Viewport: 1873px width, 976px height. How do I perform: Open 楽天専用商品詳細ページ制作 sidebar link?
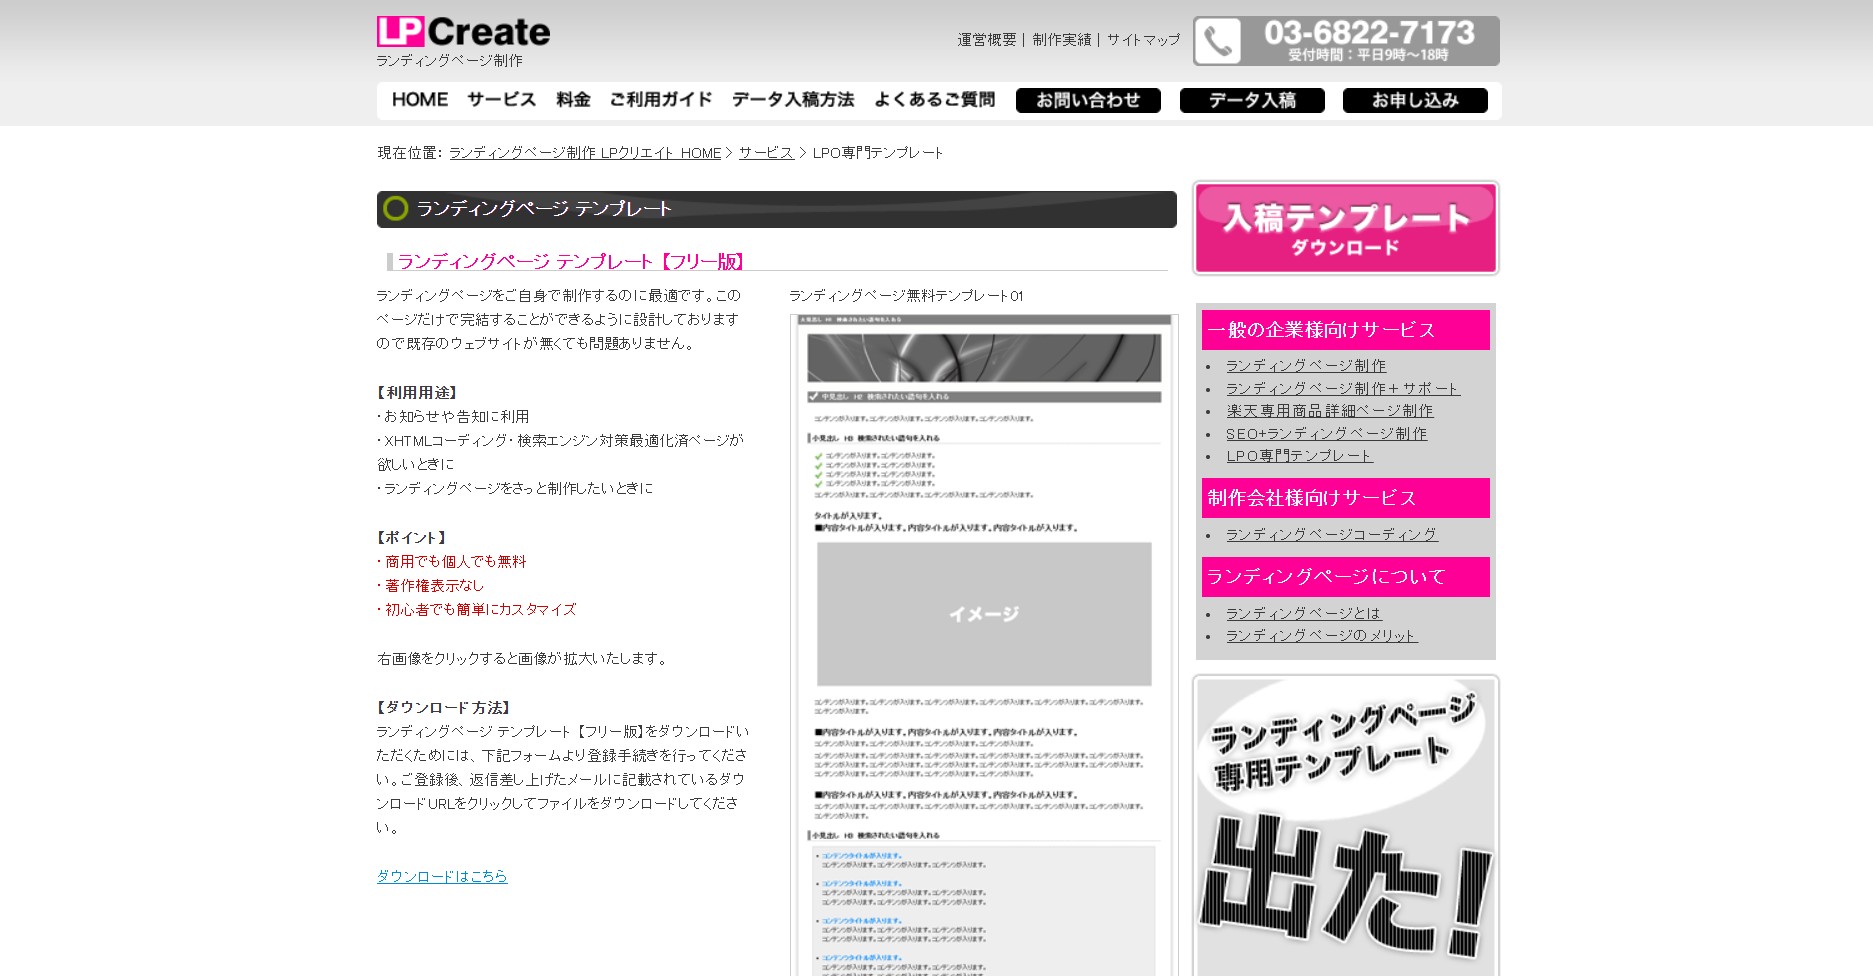(1329, 411)
